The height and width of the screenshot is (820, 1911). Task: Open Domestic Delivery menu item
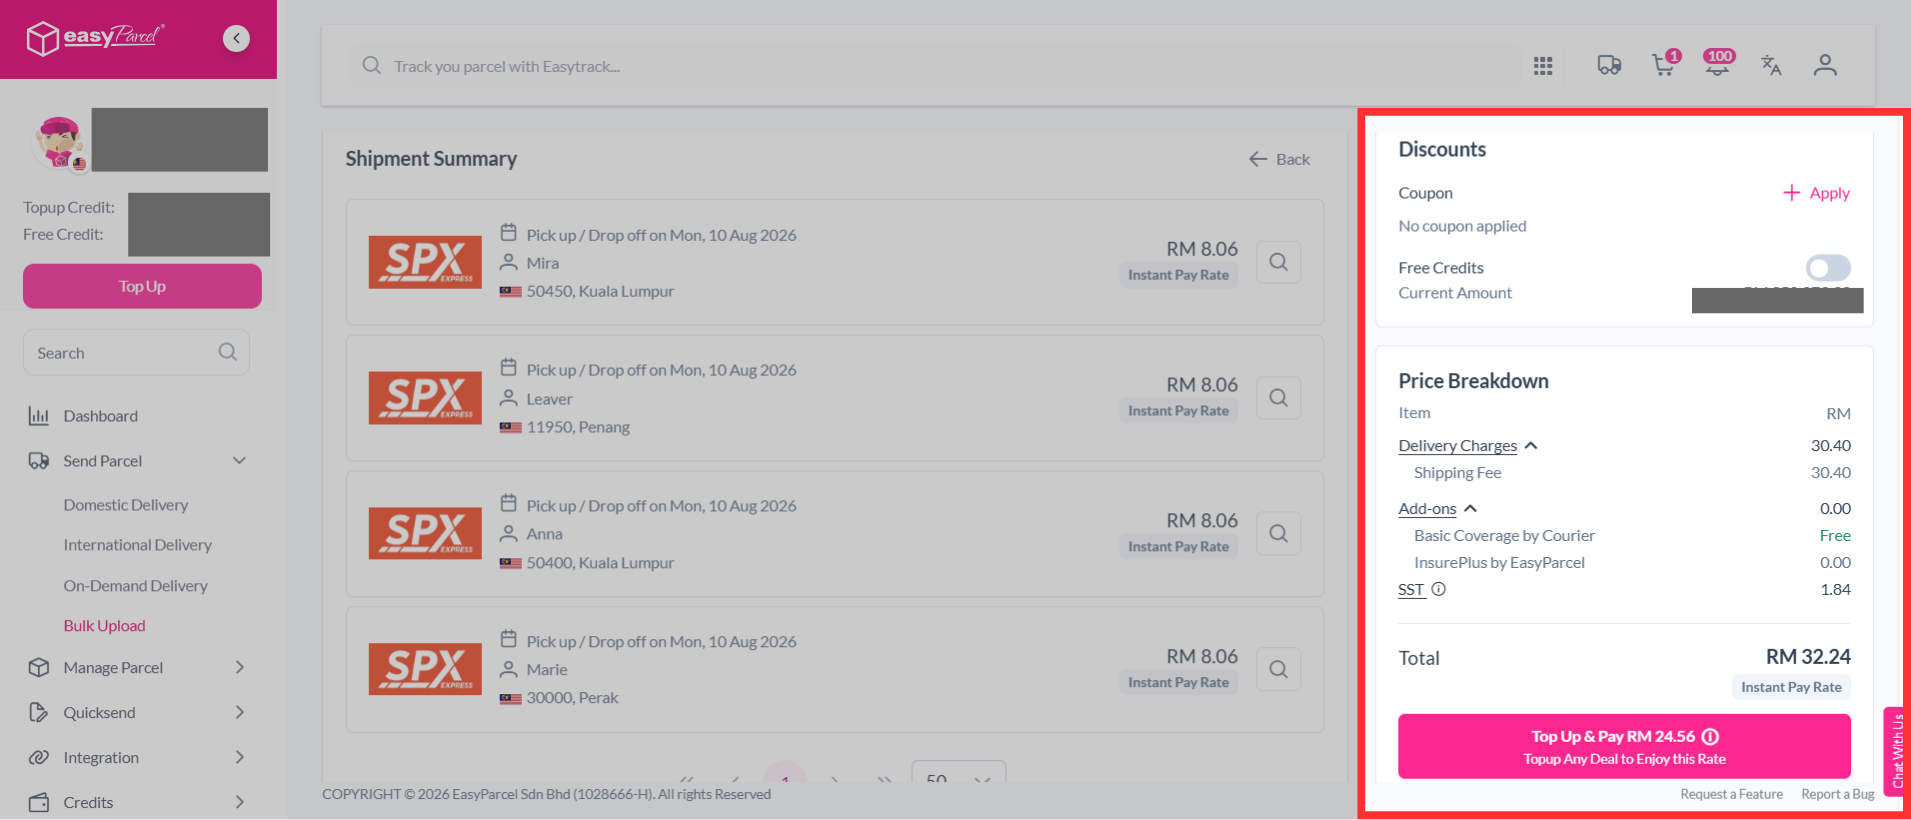click(x=126, y=505)
